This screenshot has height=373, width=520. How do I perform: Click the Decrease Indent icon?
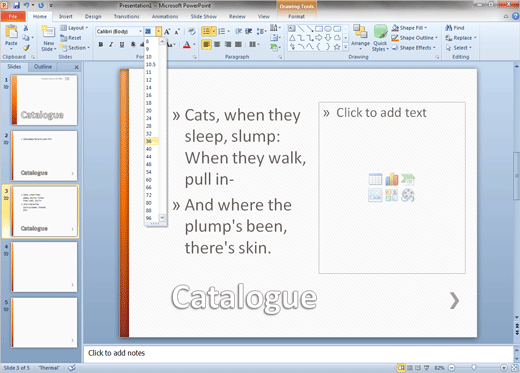238,31
